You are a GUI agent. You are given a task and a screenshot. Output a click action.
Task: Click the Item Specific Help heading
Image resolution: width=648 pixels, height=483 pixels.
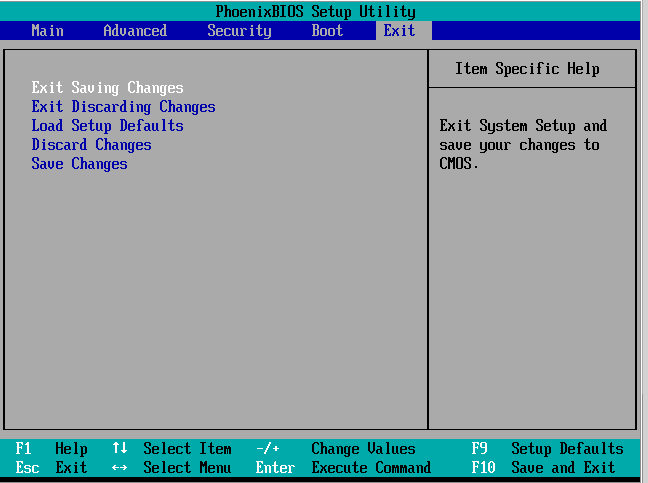tap(527, 69)
